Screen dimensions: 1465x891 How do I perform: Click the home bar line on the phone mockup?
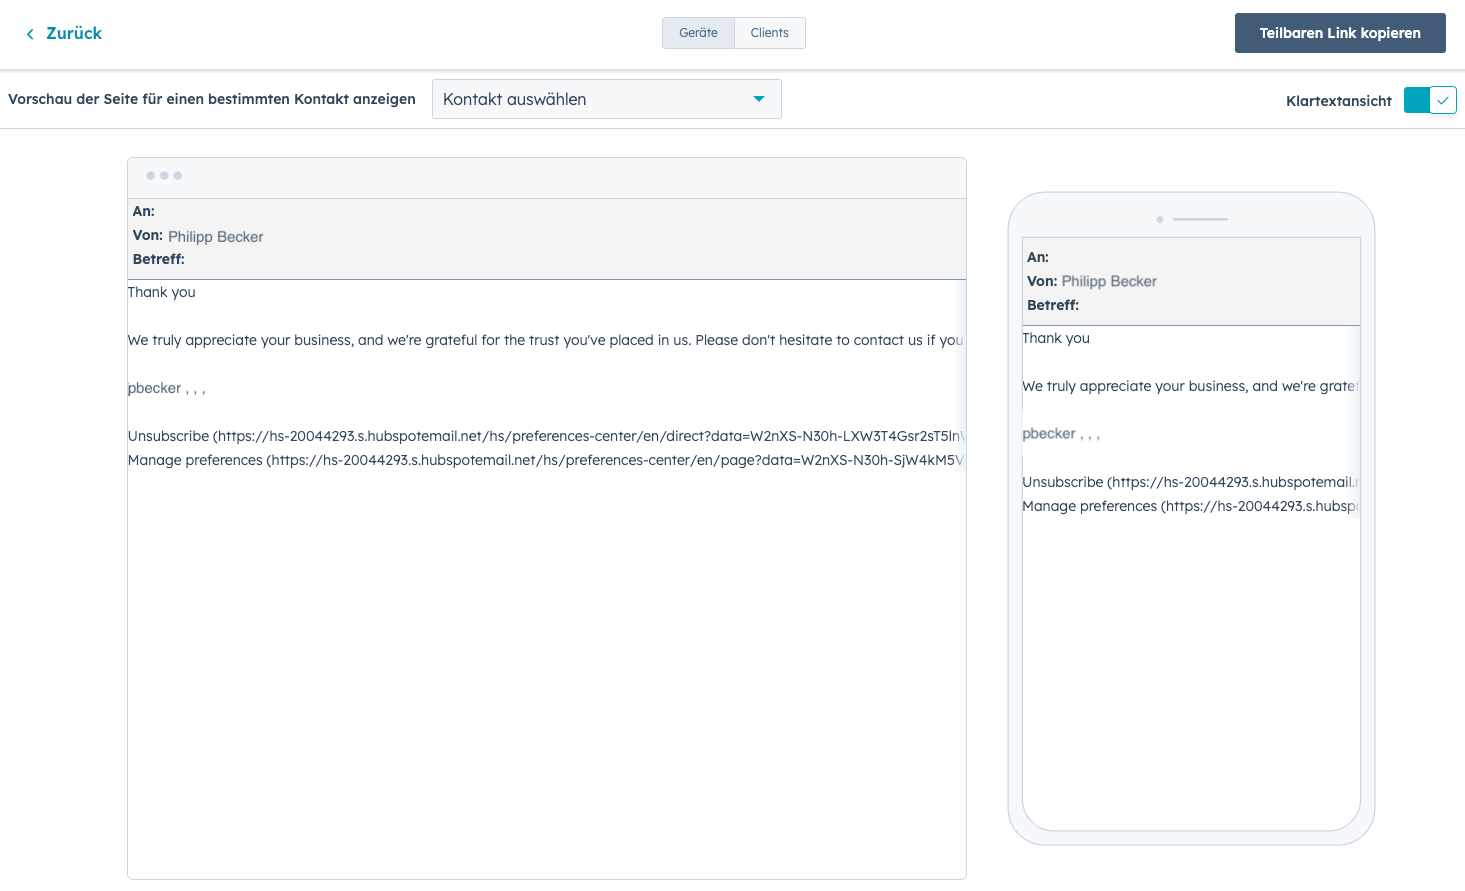click(1200, 219)
